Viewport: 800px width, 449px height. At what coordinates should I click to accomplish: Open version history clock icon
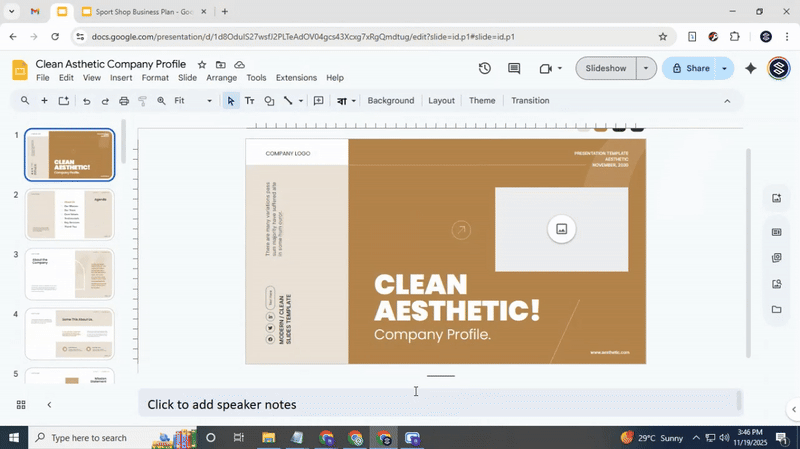coord(485,69)
